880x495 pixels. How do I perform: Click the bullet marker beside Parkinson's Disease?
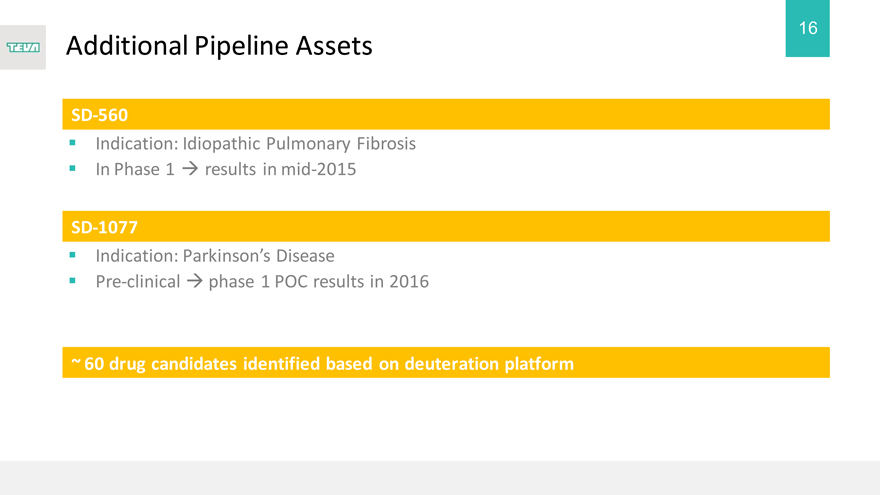pos(74,255)
